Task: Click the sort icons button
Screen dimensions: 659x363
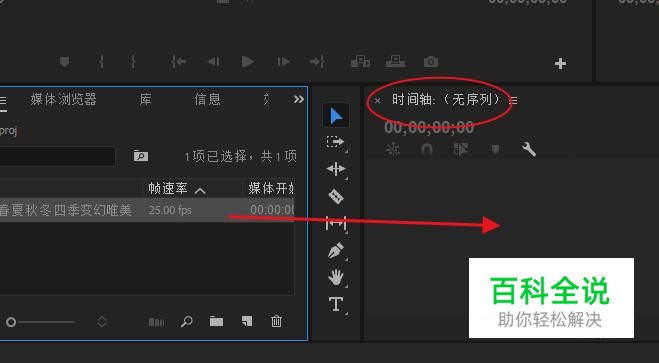Action: [x=102, y=322]
